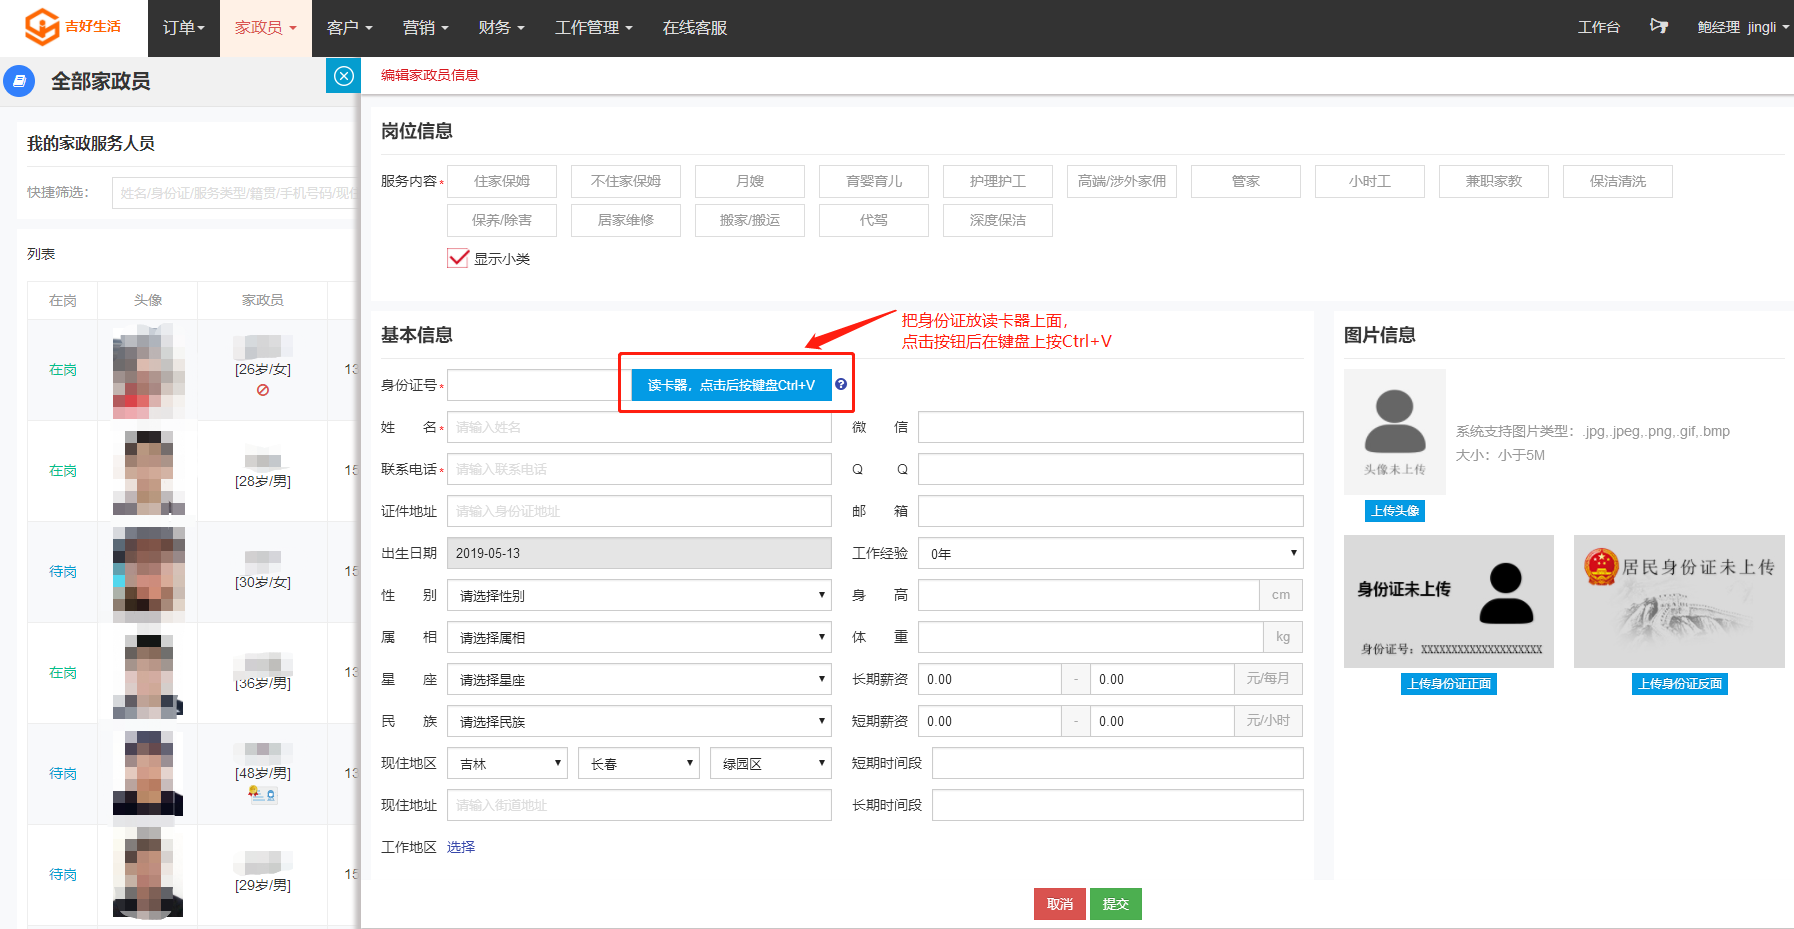
Task: Open the 营销 menu
Action: click(x=426, y=28)
